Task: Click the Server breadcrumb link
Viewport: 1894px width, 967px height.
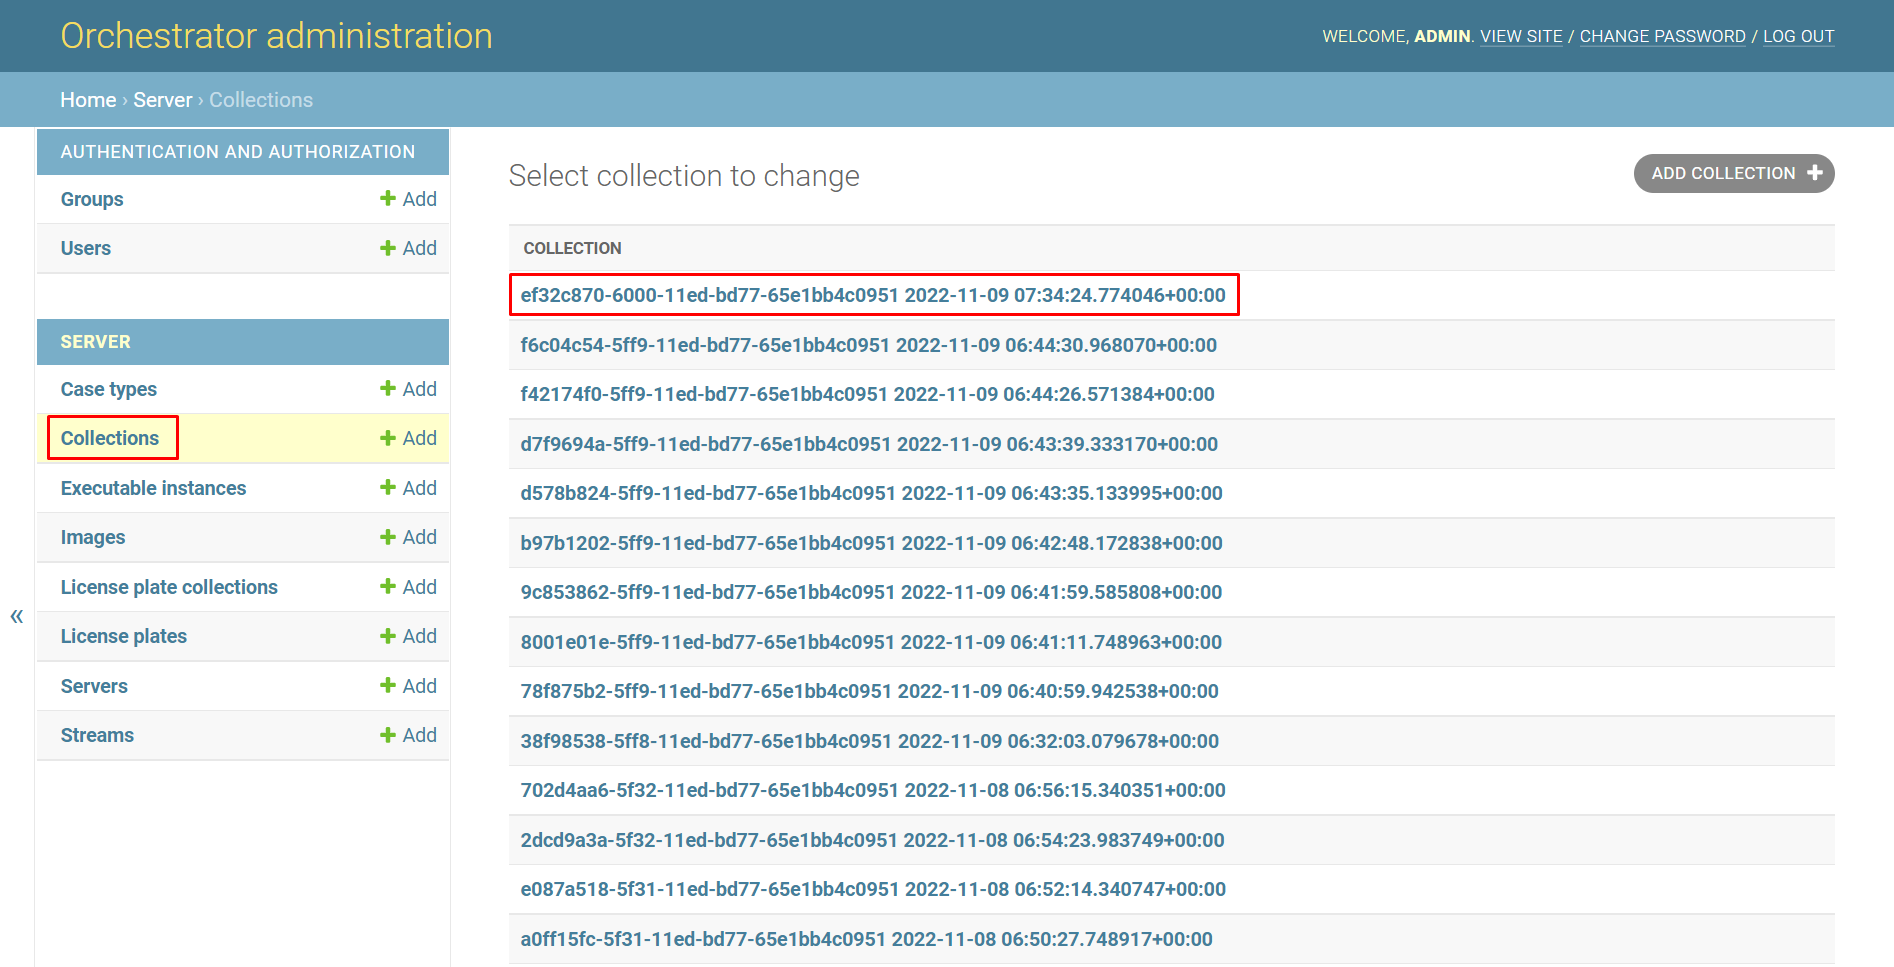Action: pyautogui.click(x=162, y=100)
